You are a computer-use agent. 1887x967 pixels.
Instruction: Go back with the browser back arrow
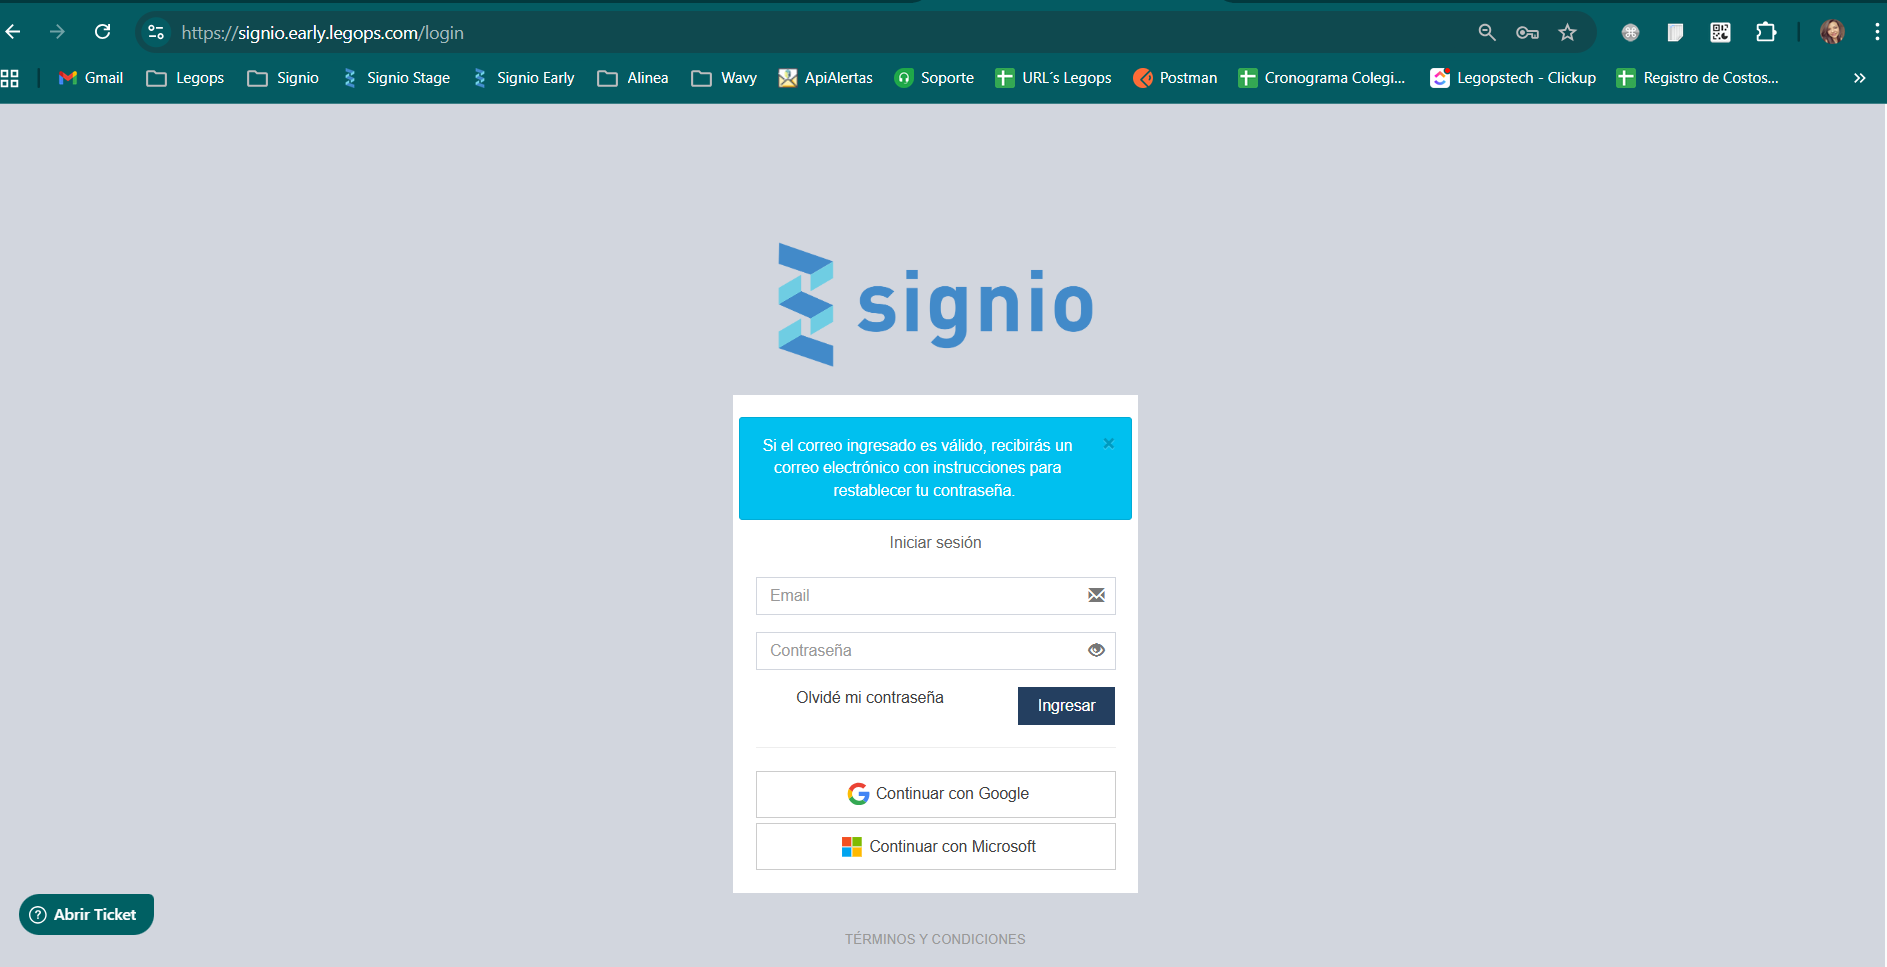(x=13, y=32)
